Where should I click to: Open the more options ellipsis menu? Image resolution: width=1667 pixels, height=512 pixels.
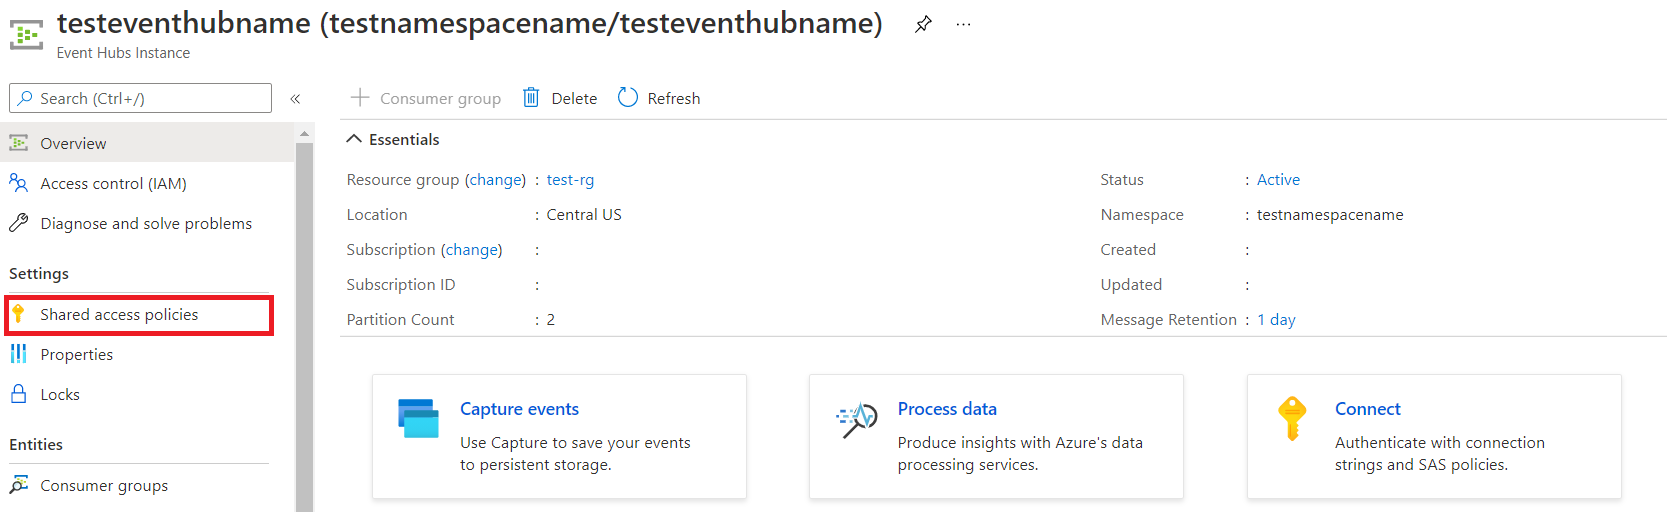(963, 24)
